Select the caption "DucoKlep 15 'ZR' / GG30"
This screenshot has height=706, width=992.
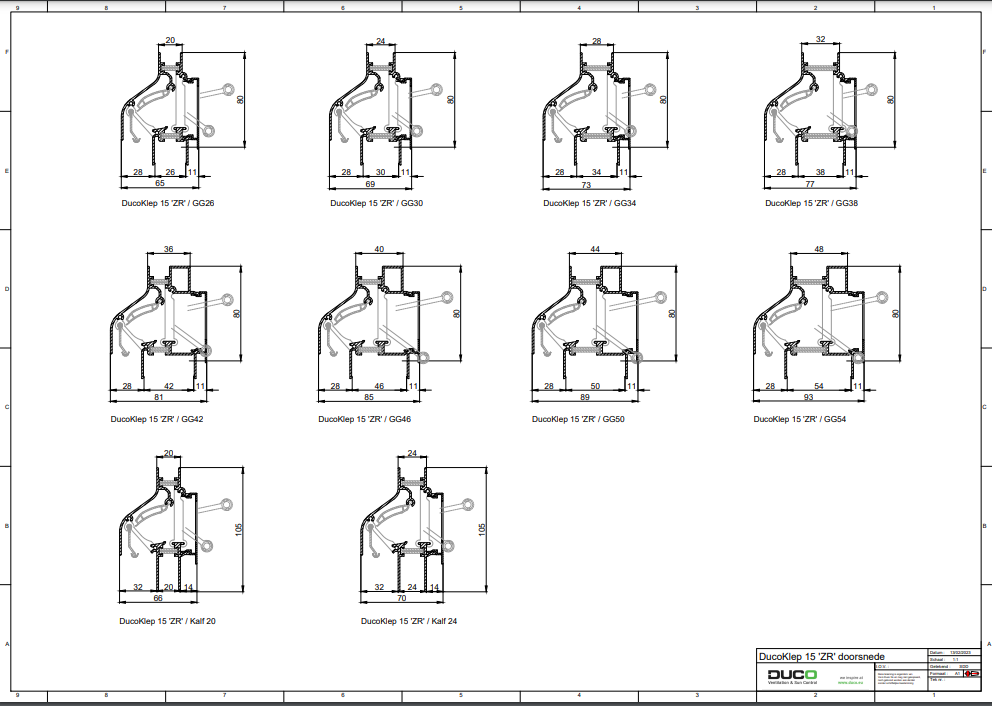pyautogui.click(x=376, y=203)
